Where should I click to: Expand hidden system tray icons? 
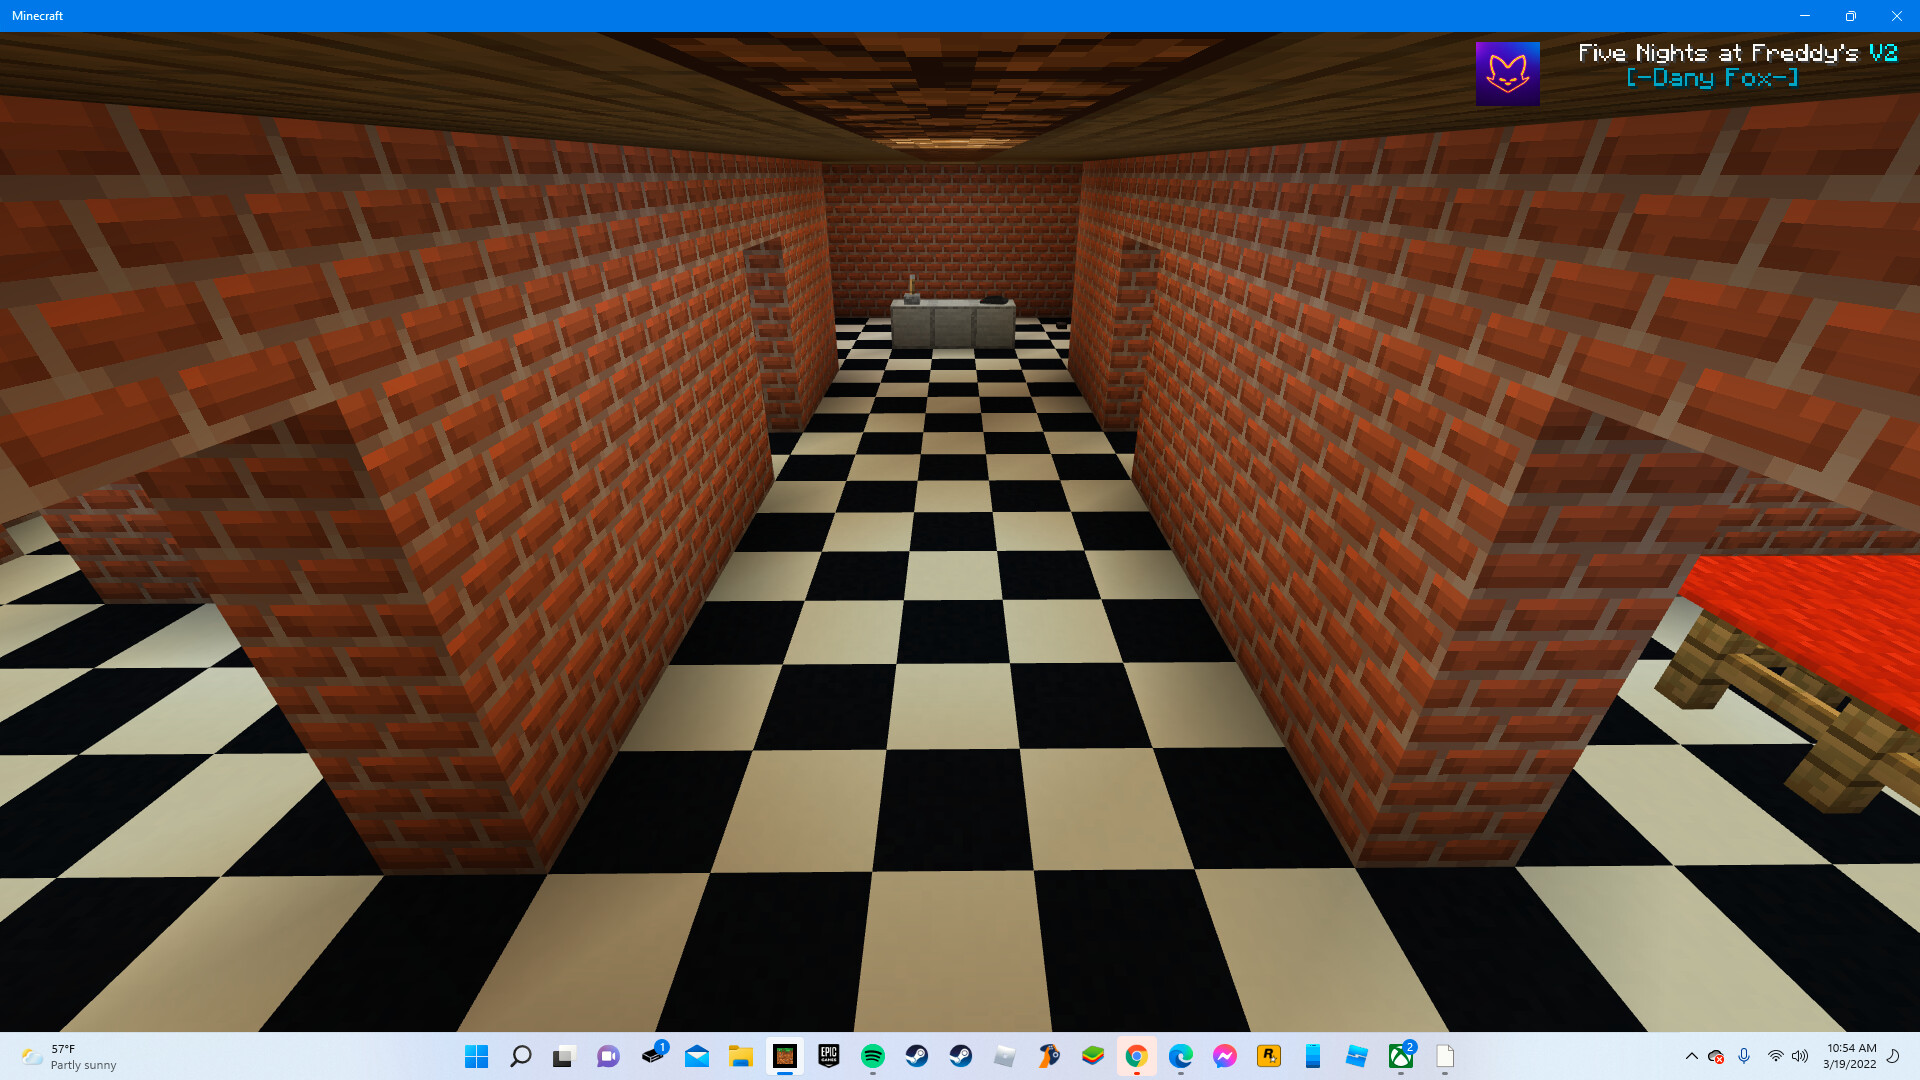[x=1691, y=1056]
